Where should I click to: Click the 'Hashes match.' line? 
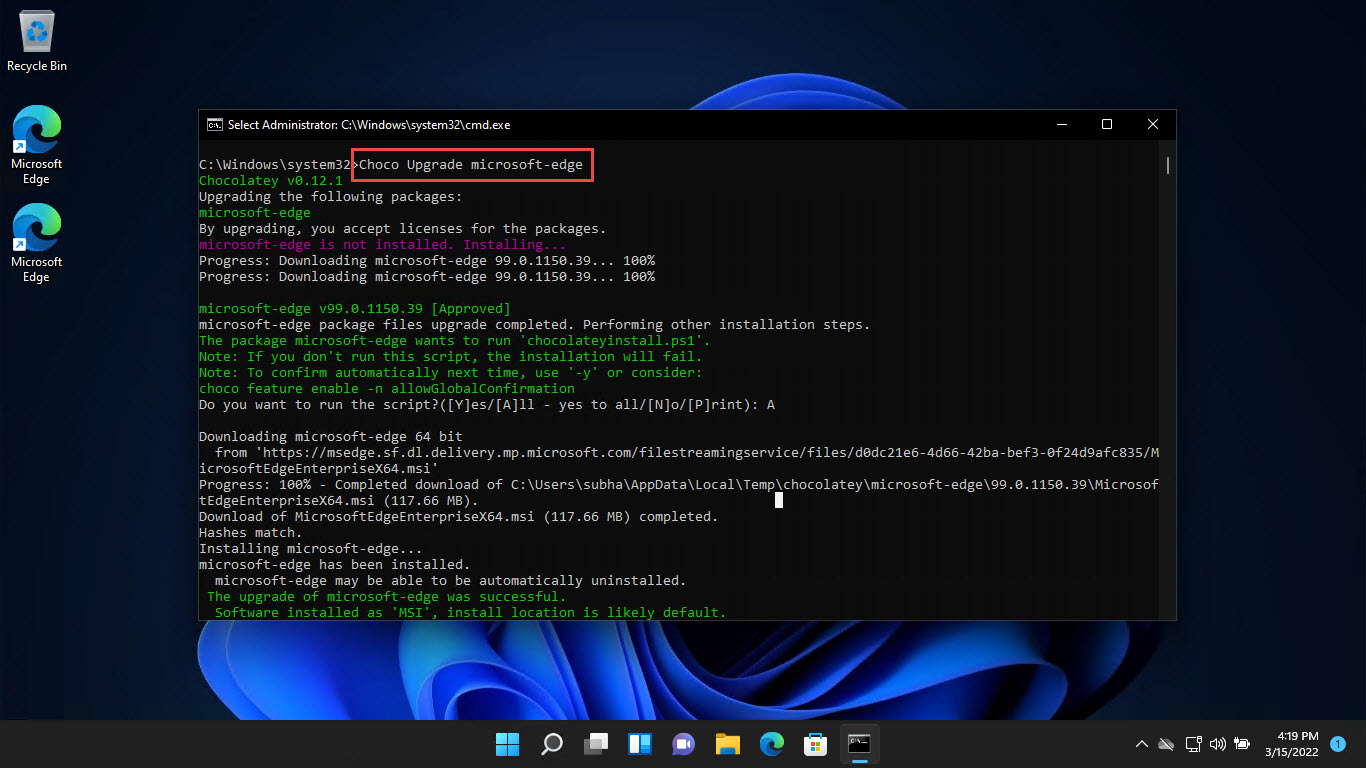(251, 533)
